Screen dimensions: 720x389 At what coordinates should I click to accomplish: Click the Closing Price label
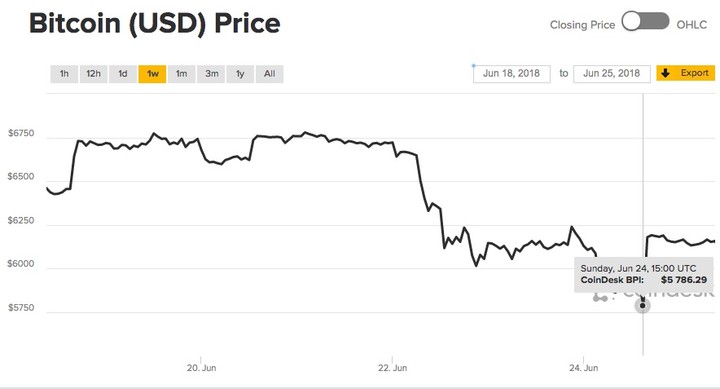582,25
